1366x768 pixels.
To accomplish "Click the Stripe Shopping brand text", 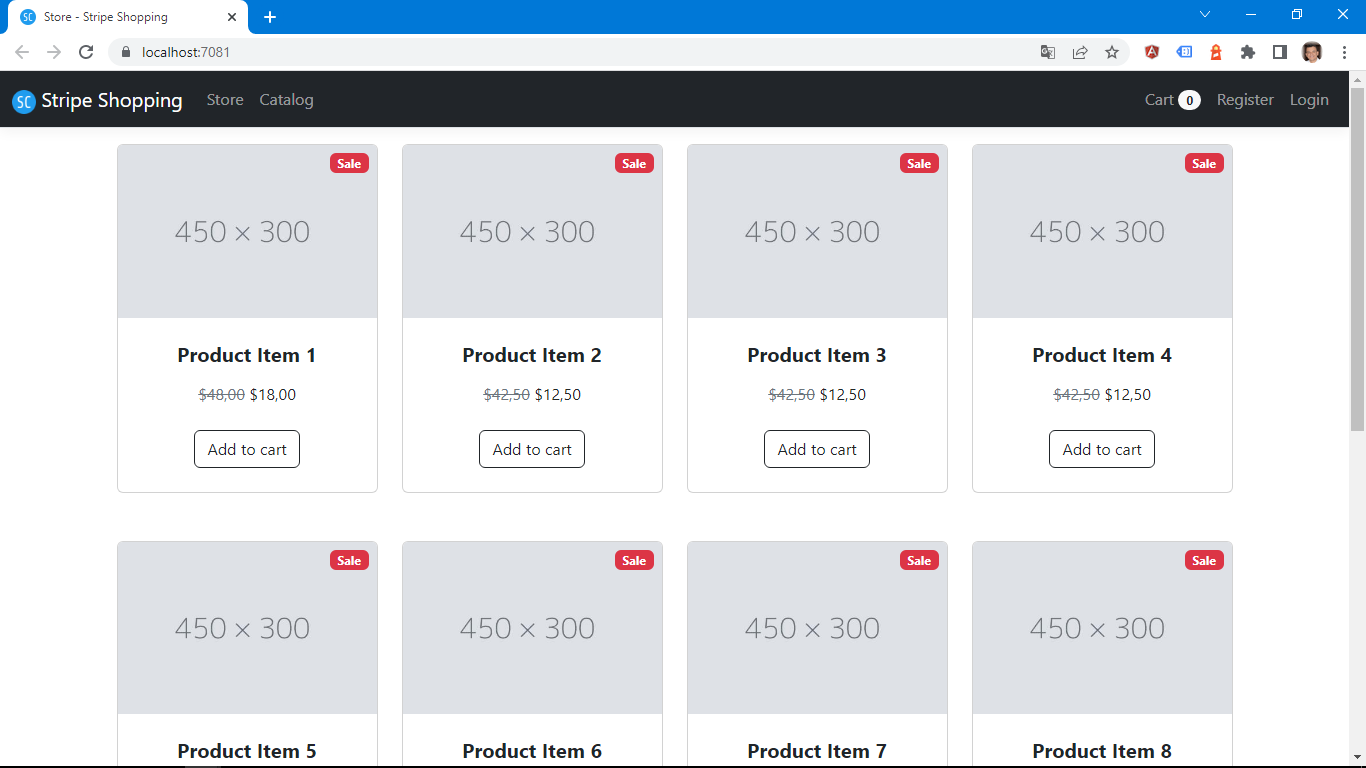I will coord(112,100).
